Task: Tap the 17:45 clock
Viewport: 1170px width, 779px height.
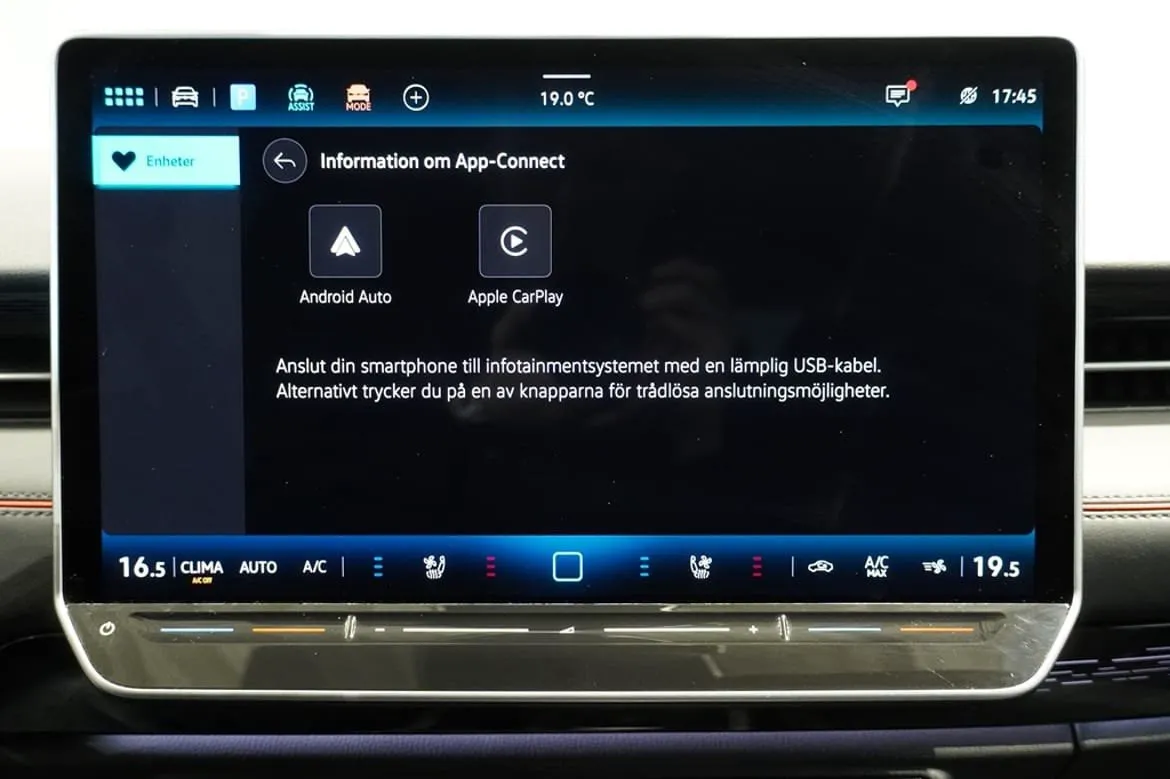Action: click(x=1013, y=96)
